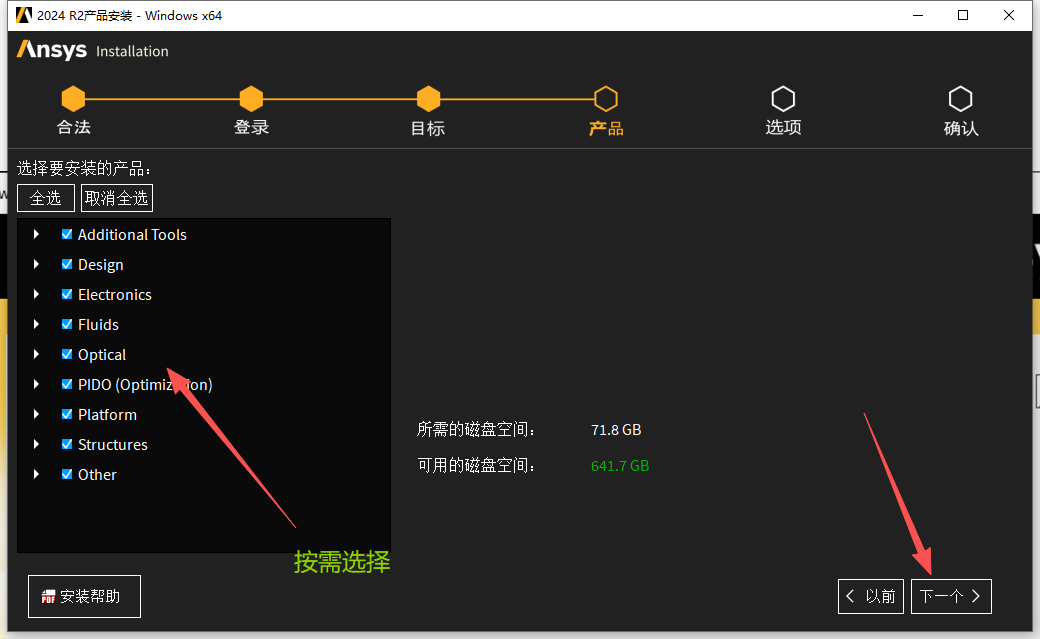Click the 目标 step hexagon icon
The width and height of the screenshot is (1040, 639).
(x=428, y=98)
